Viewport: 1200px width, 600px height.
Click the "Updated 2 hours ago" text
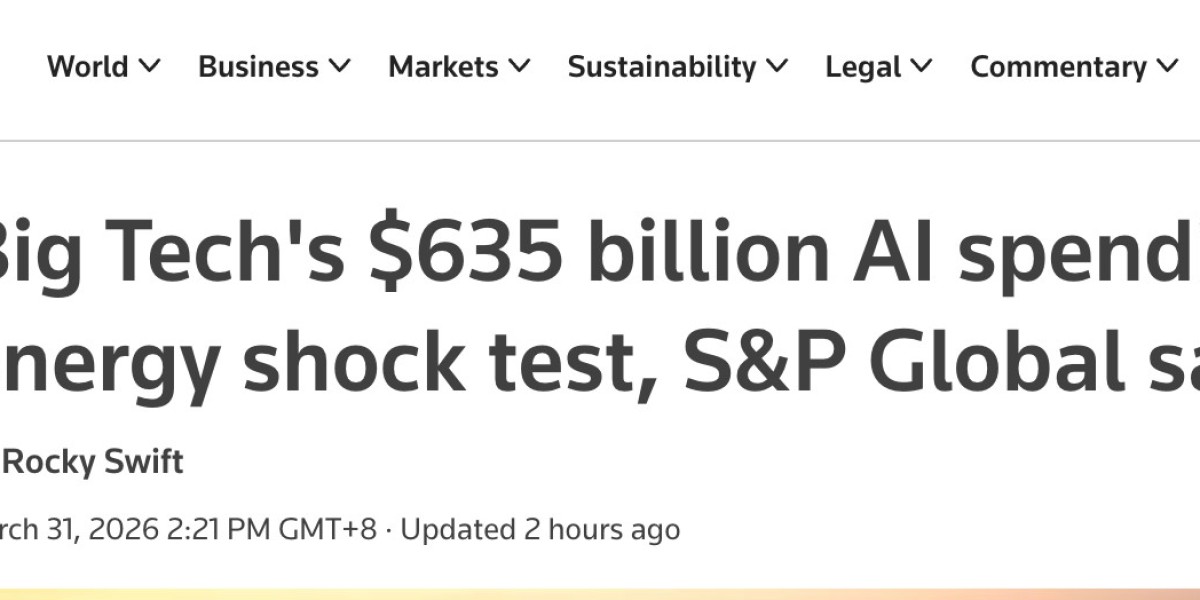(540, 529)
